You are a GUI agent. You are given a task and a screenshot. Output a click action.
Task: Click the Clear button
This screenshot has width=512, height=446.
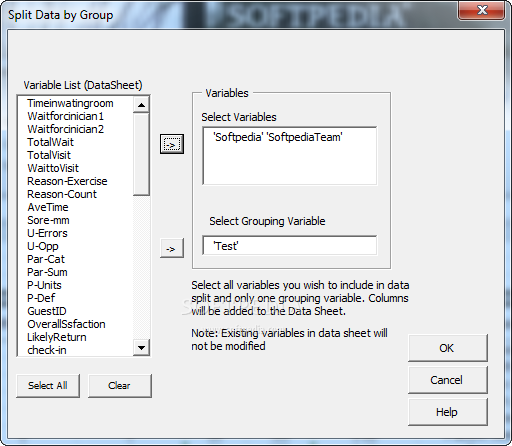(120, 386)
